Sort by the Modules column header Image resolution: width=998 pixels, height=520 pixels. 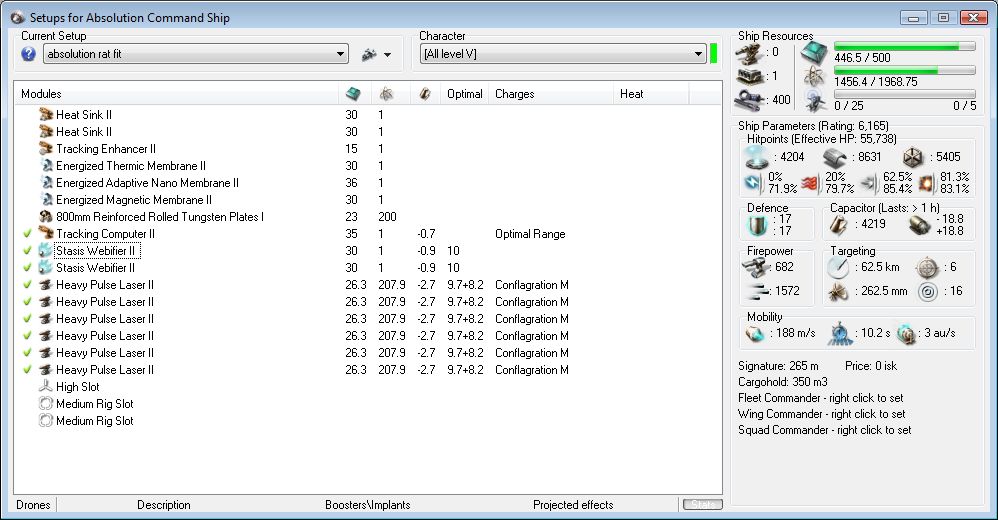[176, 94]
